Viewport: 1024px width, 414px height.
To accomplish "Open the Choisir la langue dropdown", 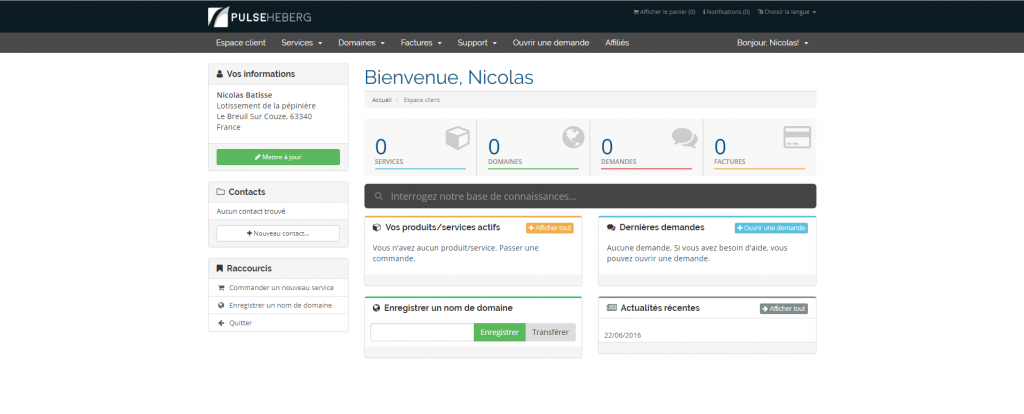I will point(787,12).
